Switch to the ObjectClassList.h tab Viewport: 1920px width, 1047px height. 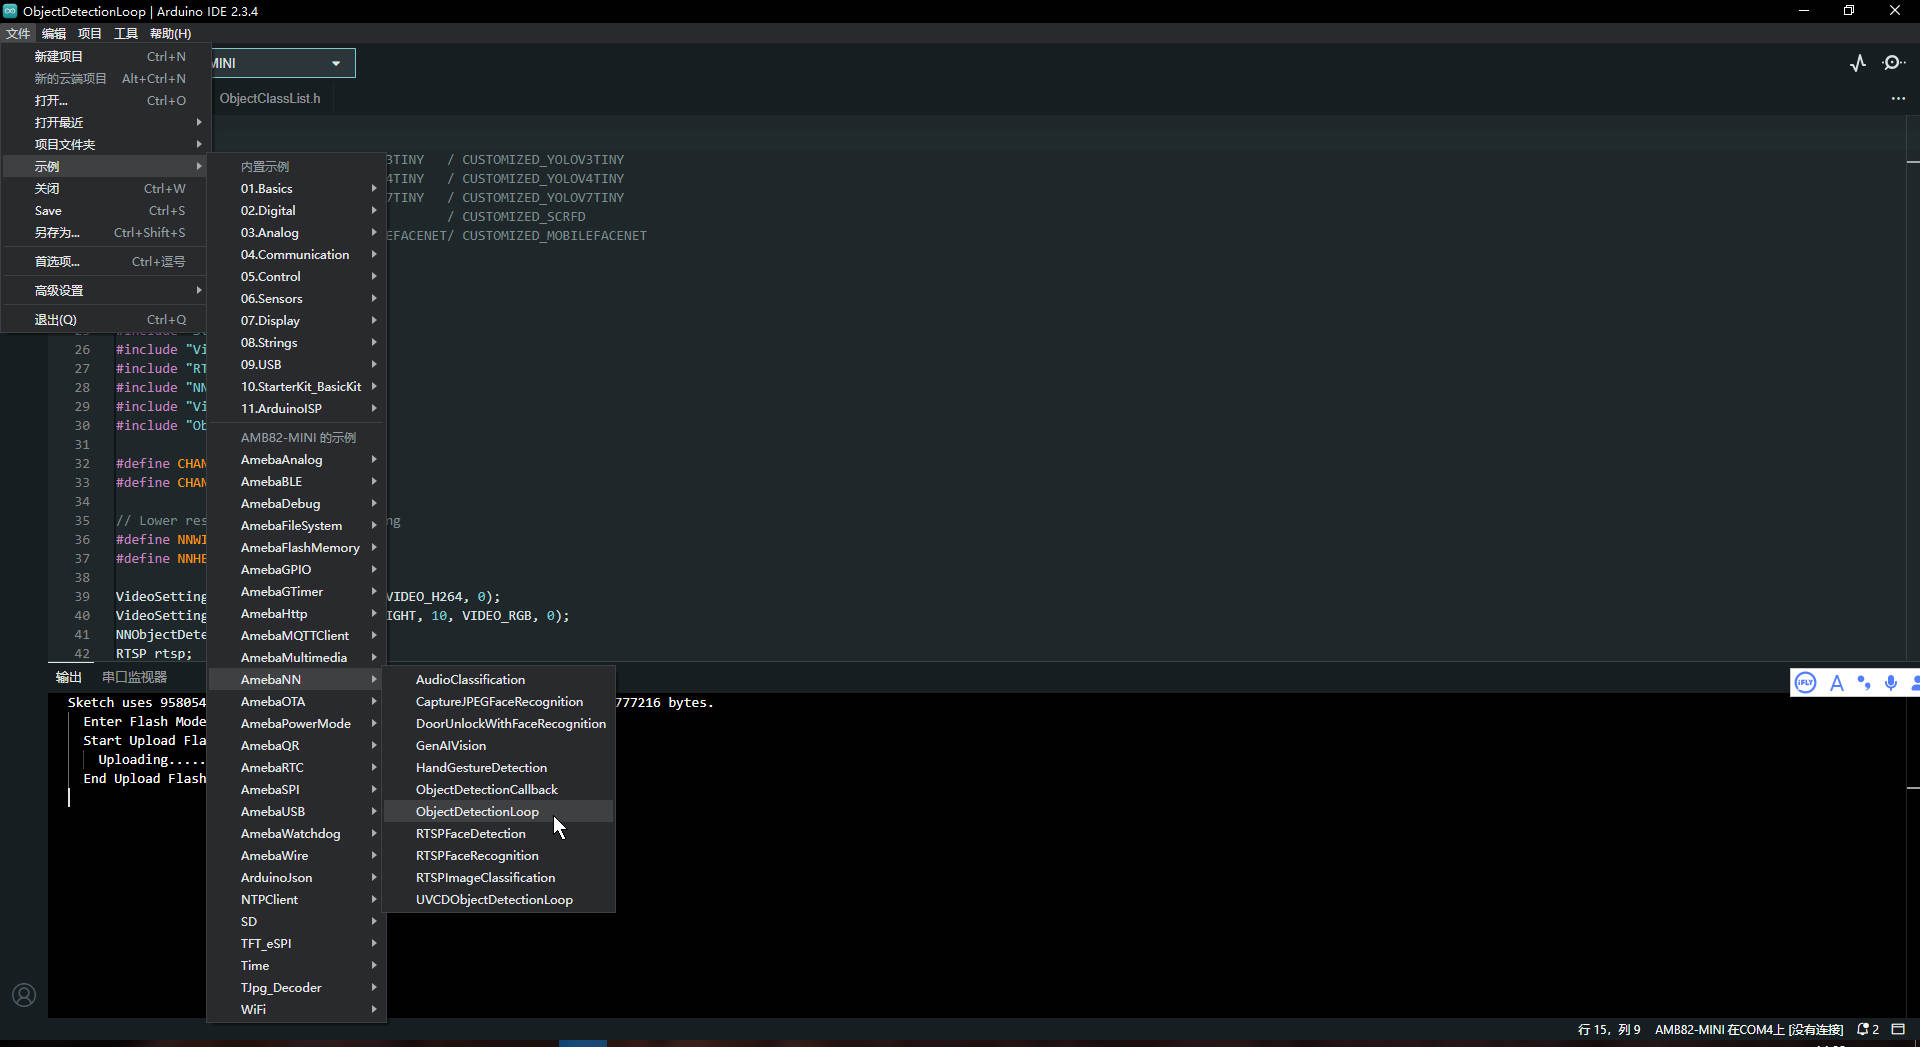click(x=270, y=98)
